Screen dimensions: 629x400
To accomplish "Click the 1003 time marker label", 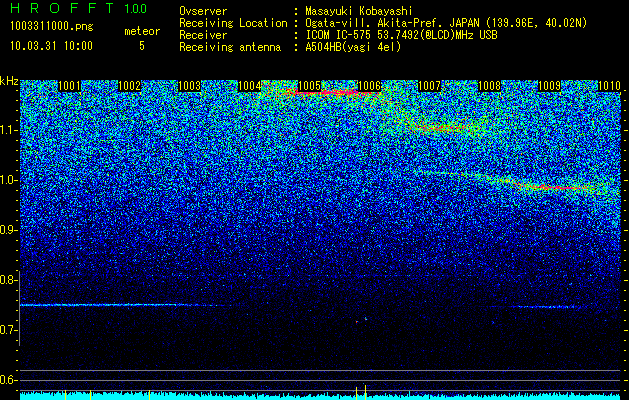I will 189,86.
